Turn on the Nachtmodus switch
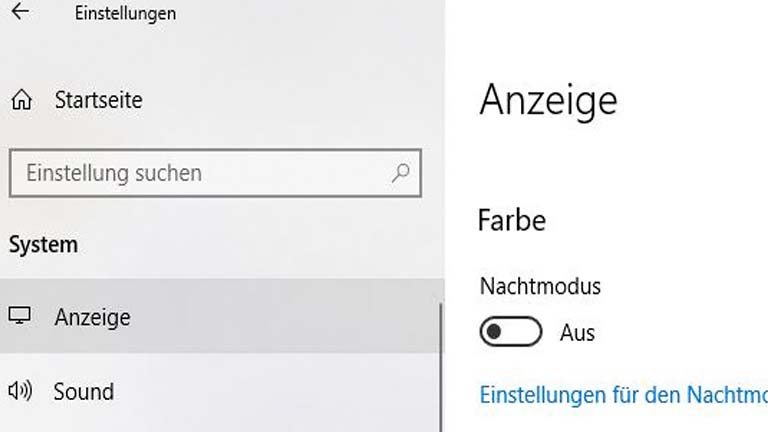This screenshot has height=432, width=768. tap(511, 332)
